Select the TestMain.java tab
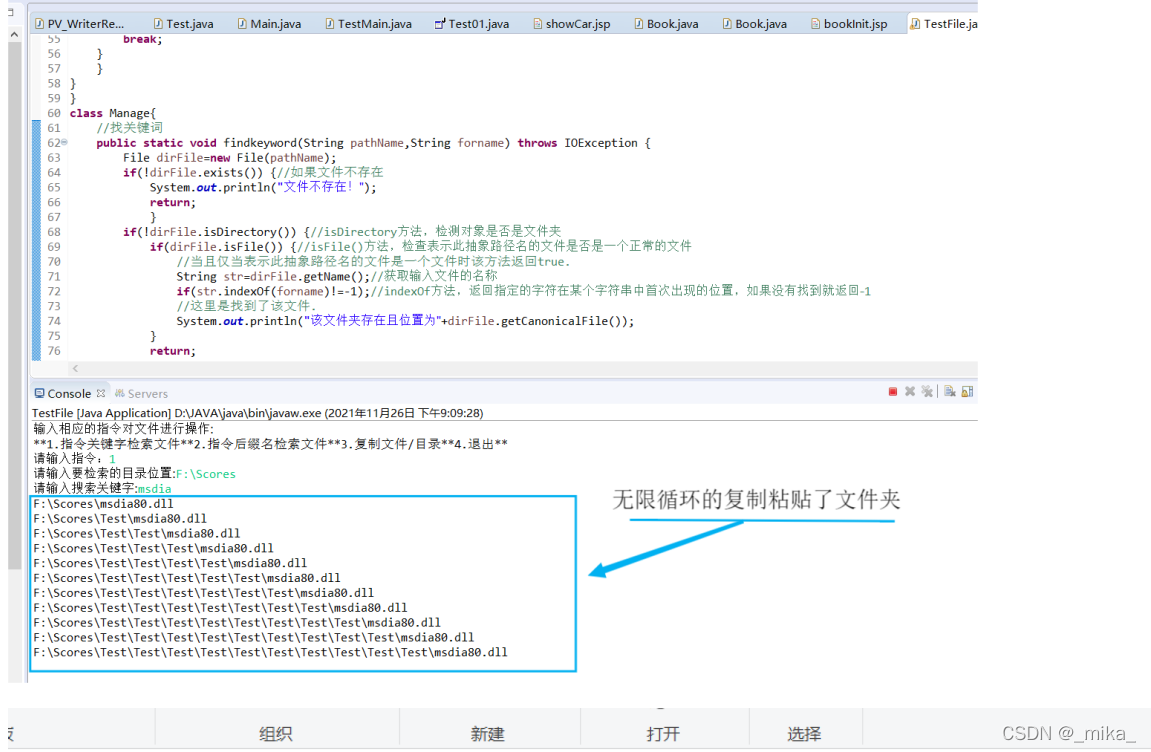 pyautogui.click(x=368, y=24)
